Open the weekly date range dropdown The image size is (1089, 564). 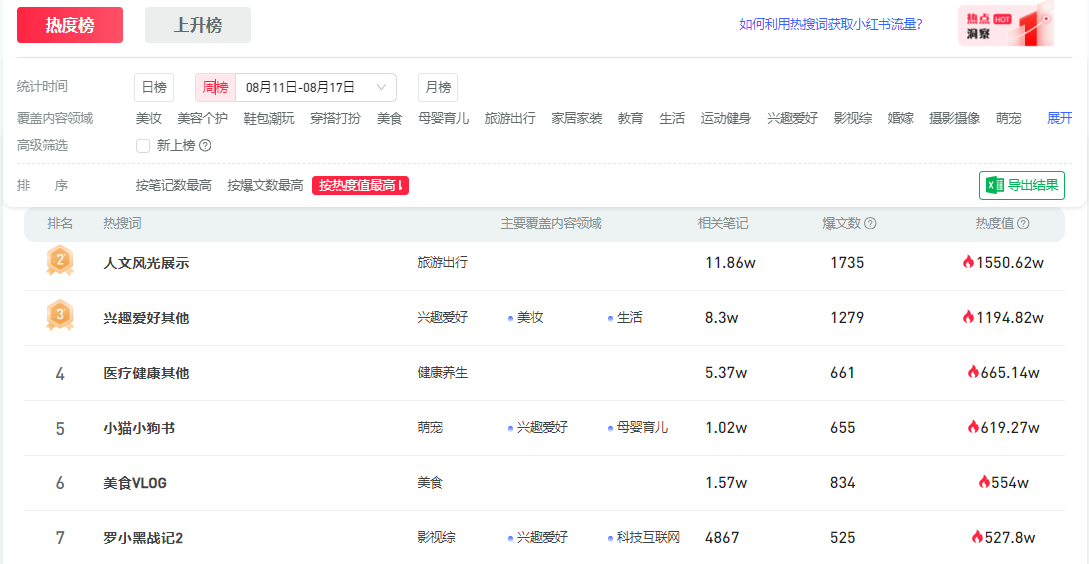pos(315,88)
